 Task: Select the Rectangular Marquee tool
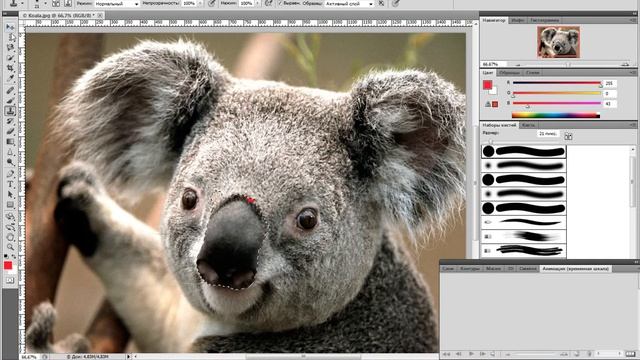pos(10,37)
